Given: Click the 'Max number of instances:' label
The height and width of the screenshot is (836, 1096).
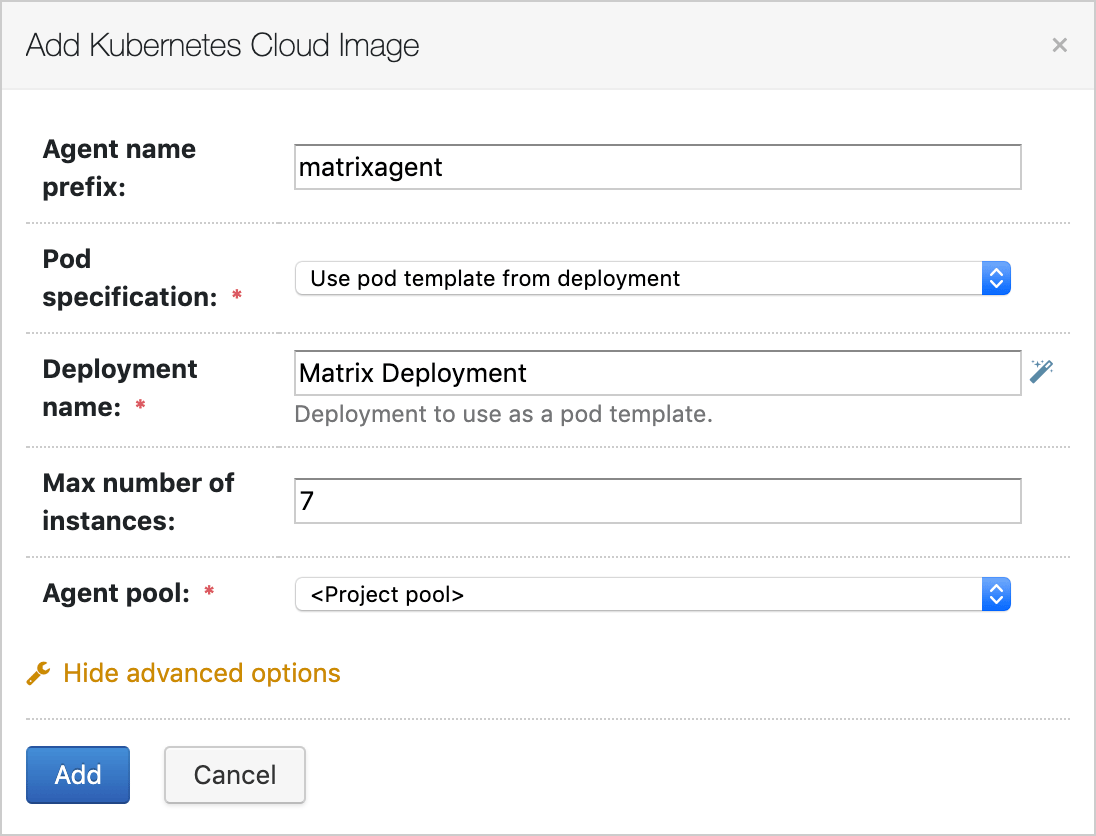Looking at the screenshot, I should (138, 502).
